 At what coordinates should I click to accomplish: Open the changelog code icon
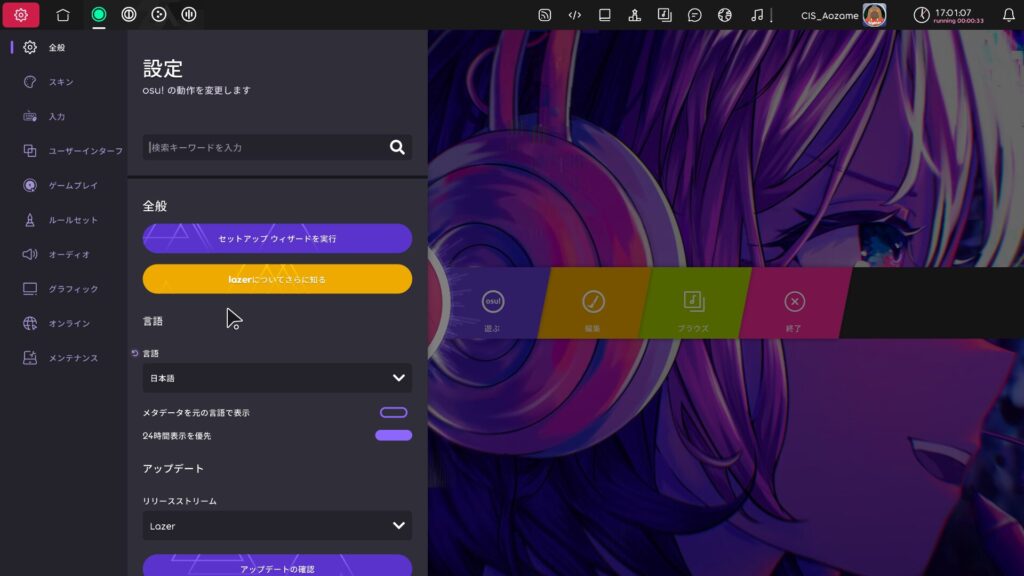(x=575, y=14)
